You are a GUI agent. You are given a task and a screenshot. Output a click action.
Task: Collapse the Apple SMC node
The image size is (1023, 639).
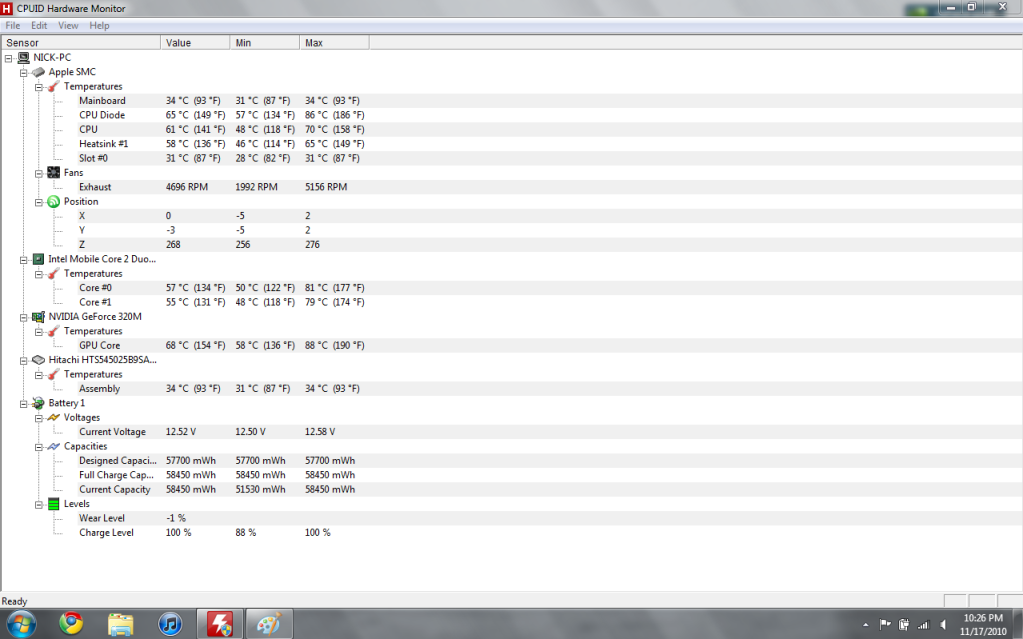[23, 72]
